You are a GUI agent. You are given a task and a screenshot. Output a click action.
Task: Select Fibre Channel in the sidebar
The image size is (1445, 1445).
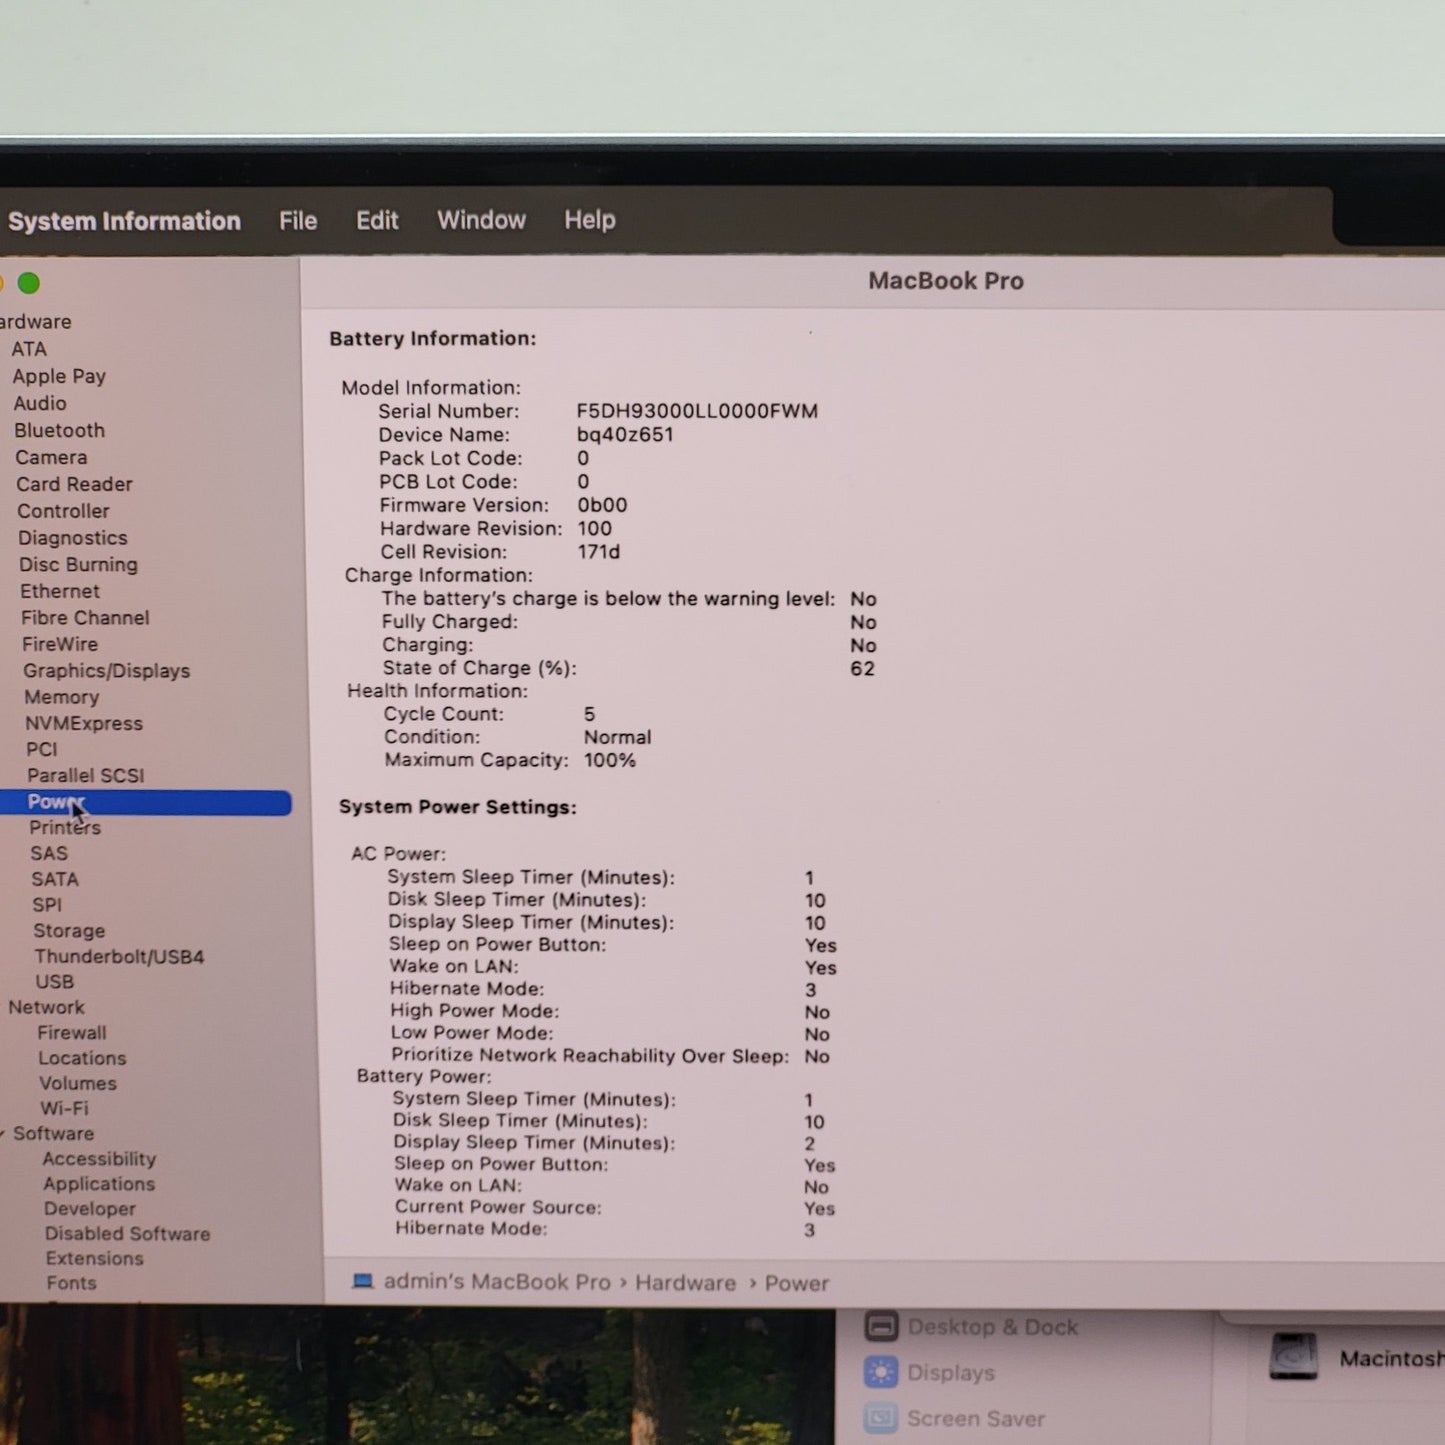[x=85, y=618]
